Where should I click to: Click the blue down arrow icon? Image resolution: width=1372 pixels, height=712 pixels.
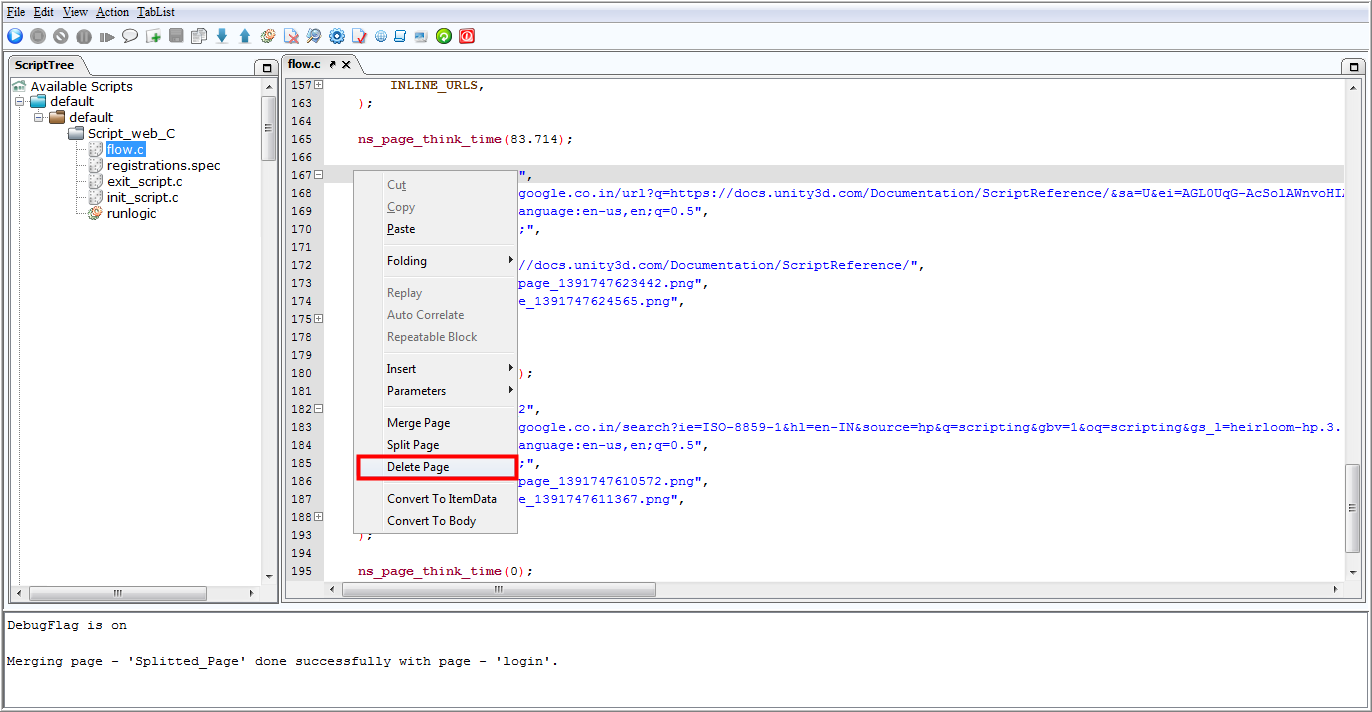pyautogui.click(x=222, y=36)
